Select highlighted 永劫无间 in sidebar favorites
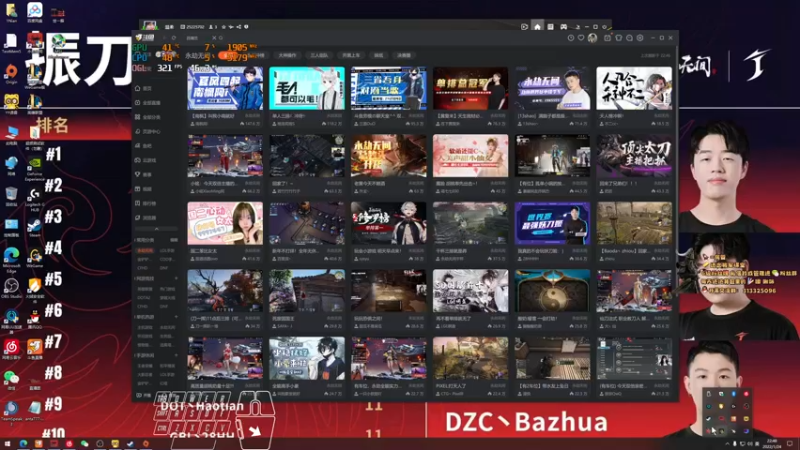The height and width of the screenshot is (450, 800). [145, 251]
